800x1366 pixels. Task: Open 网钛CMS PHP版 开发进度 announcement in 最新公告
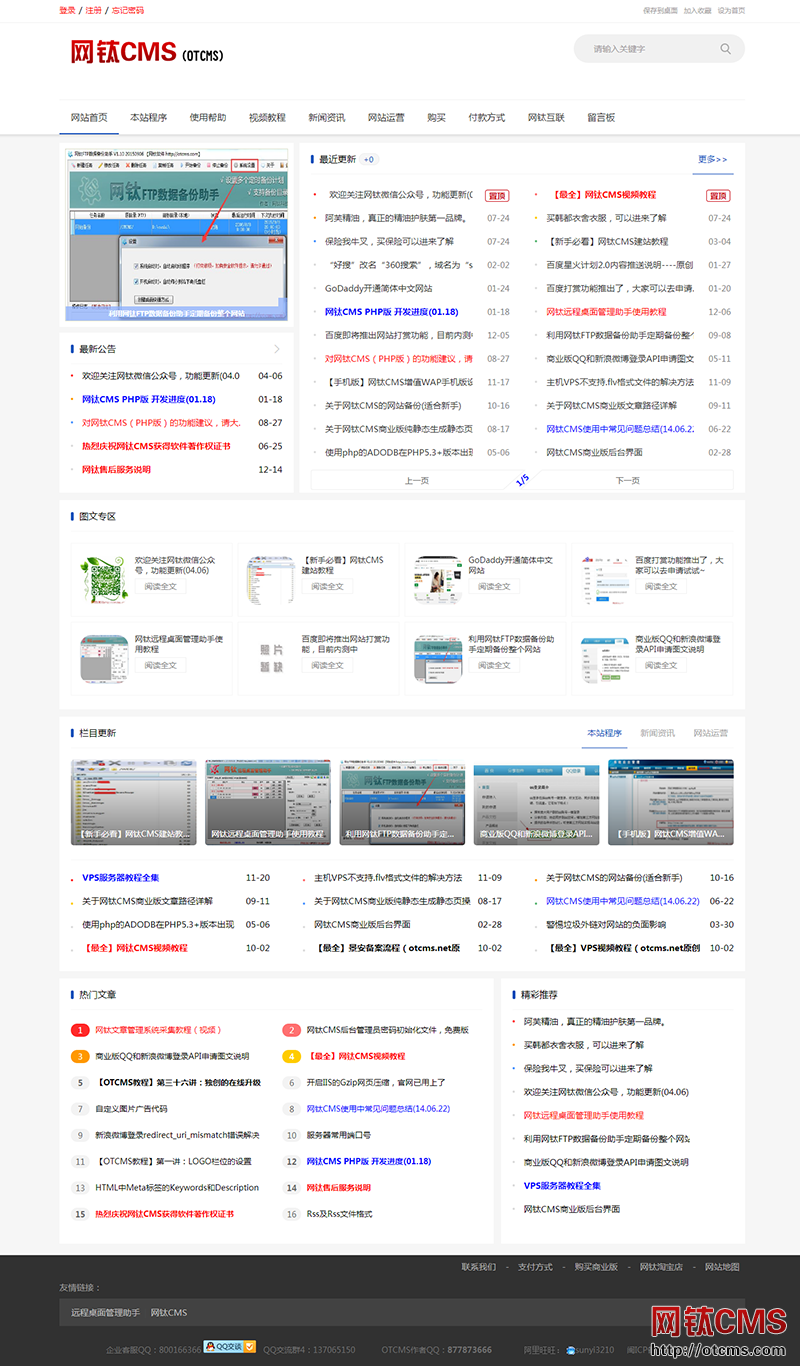(x=148, y=399)
